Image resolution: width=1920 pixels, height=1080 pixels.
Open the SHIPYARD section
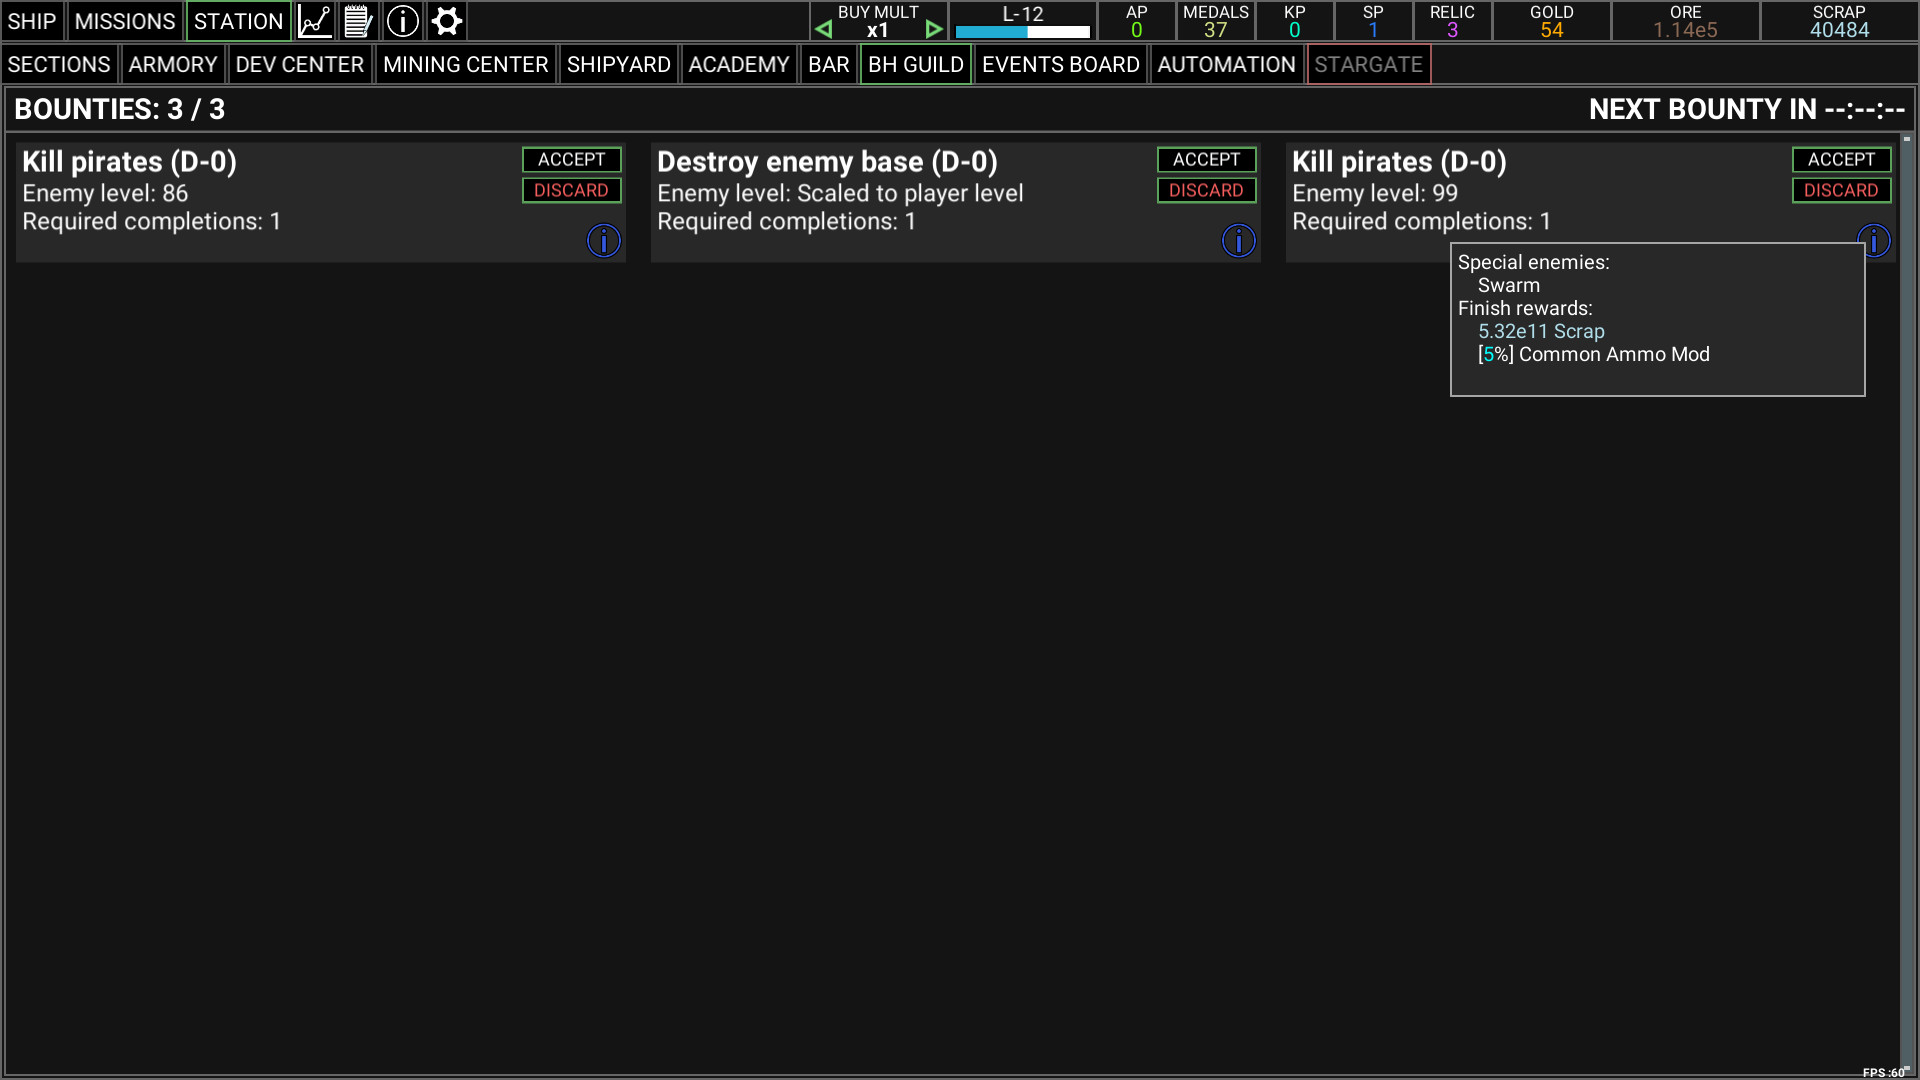(x=618, y=64)
